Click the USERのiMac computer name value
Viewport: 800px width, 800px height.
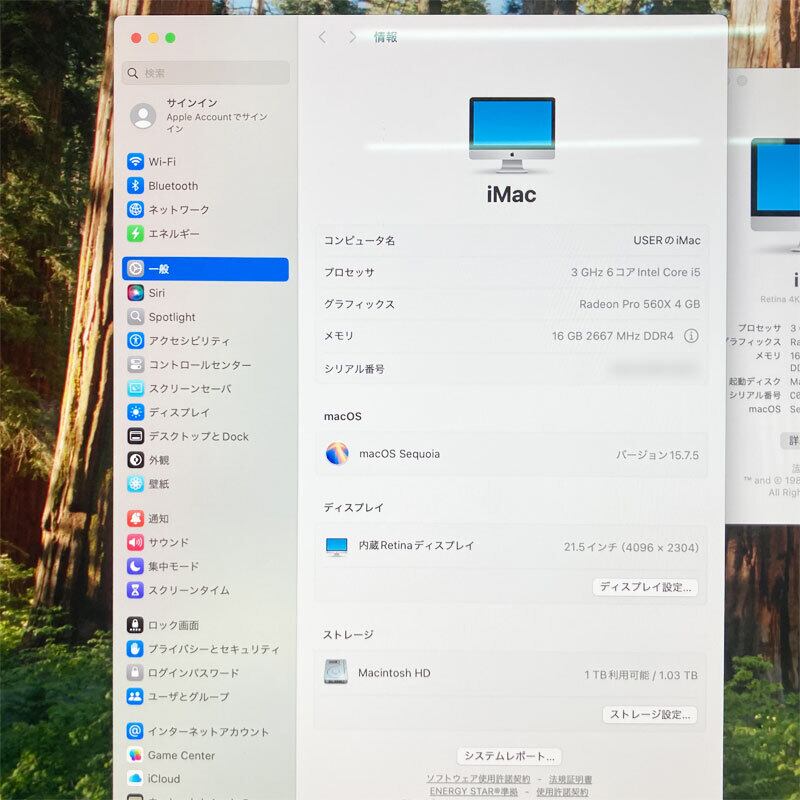click(667, 240)
